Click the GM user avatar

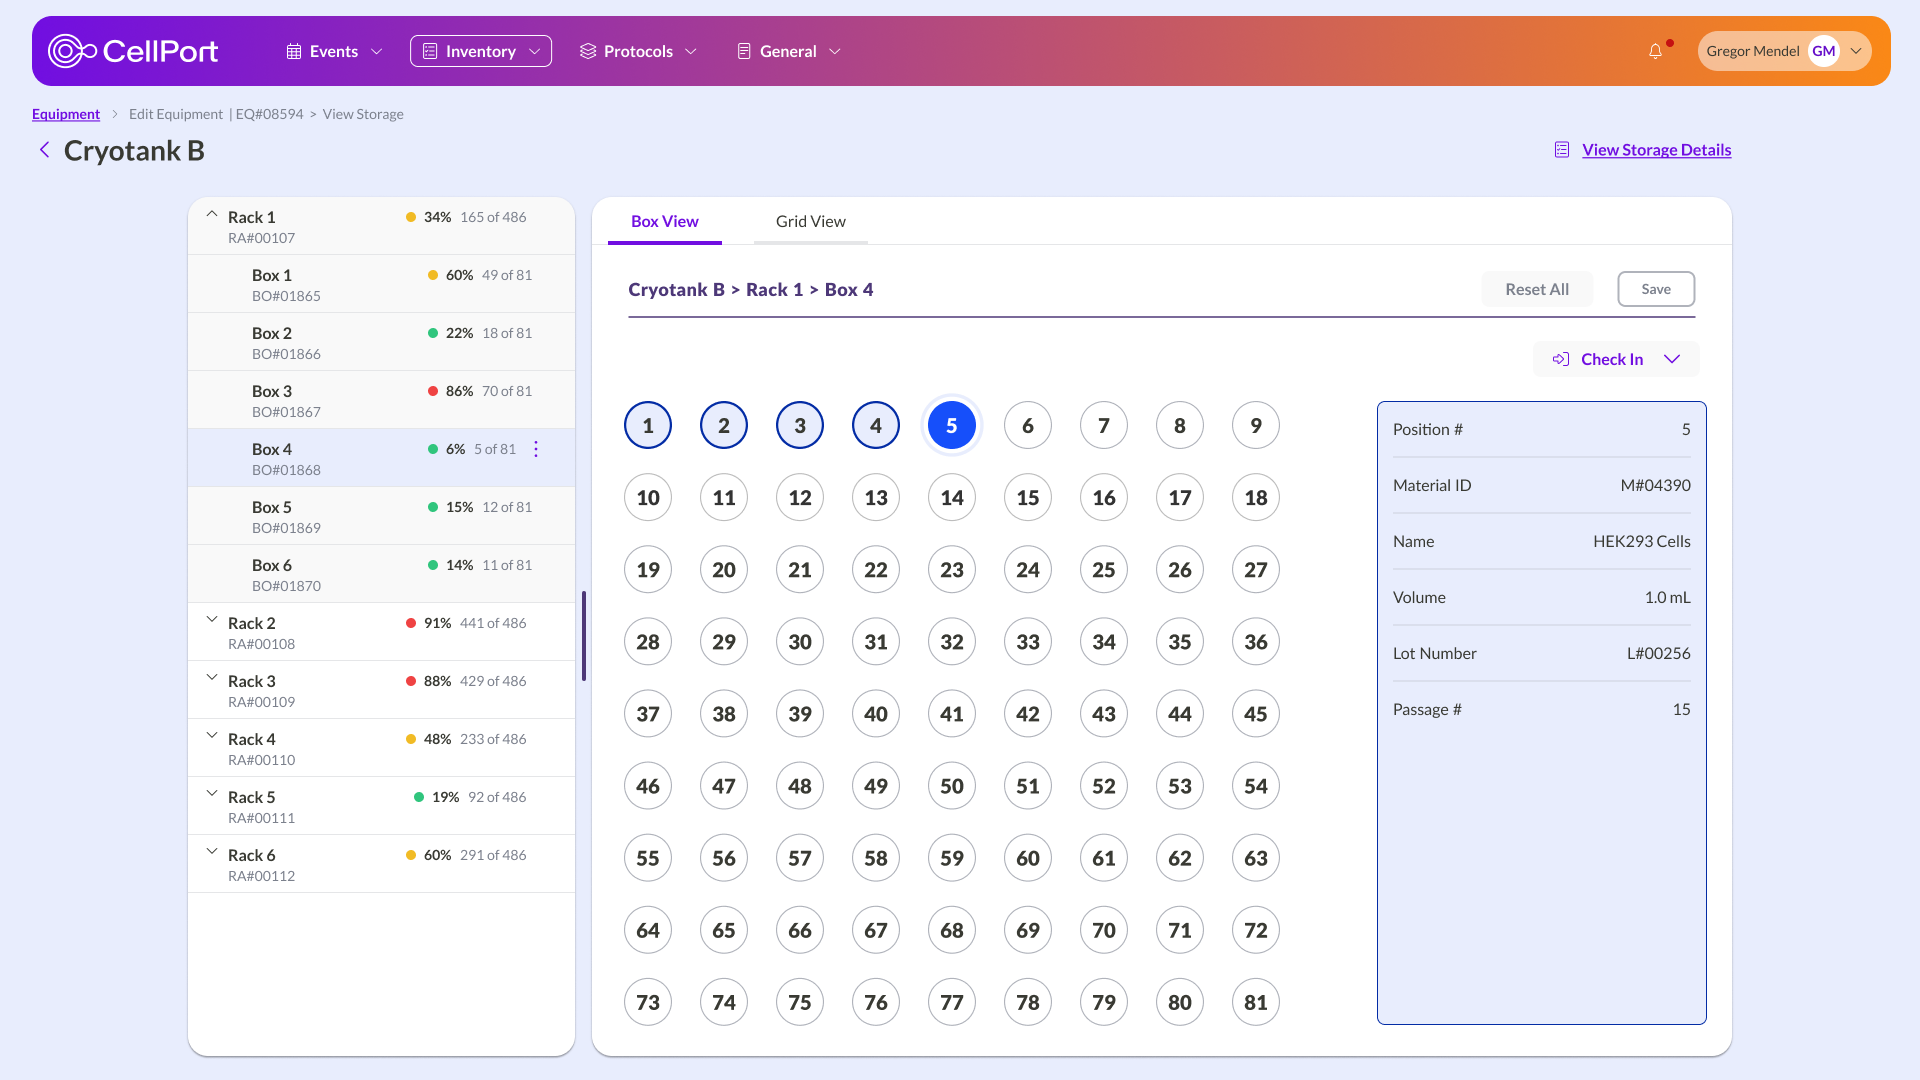pyautogui.click(x=1823, y=51)
